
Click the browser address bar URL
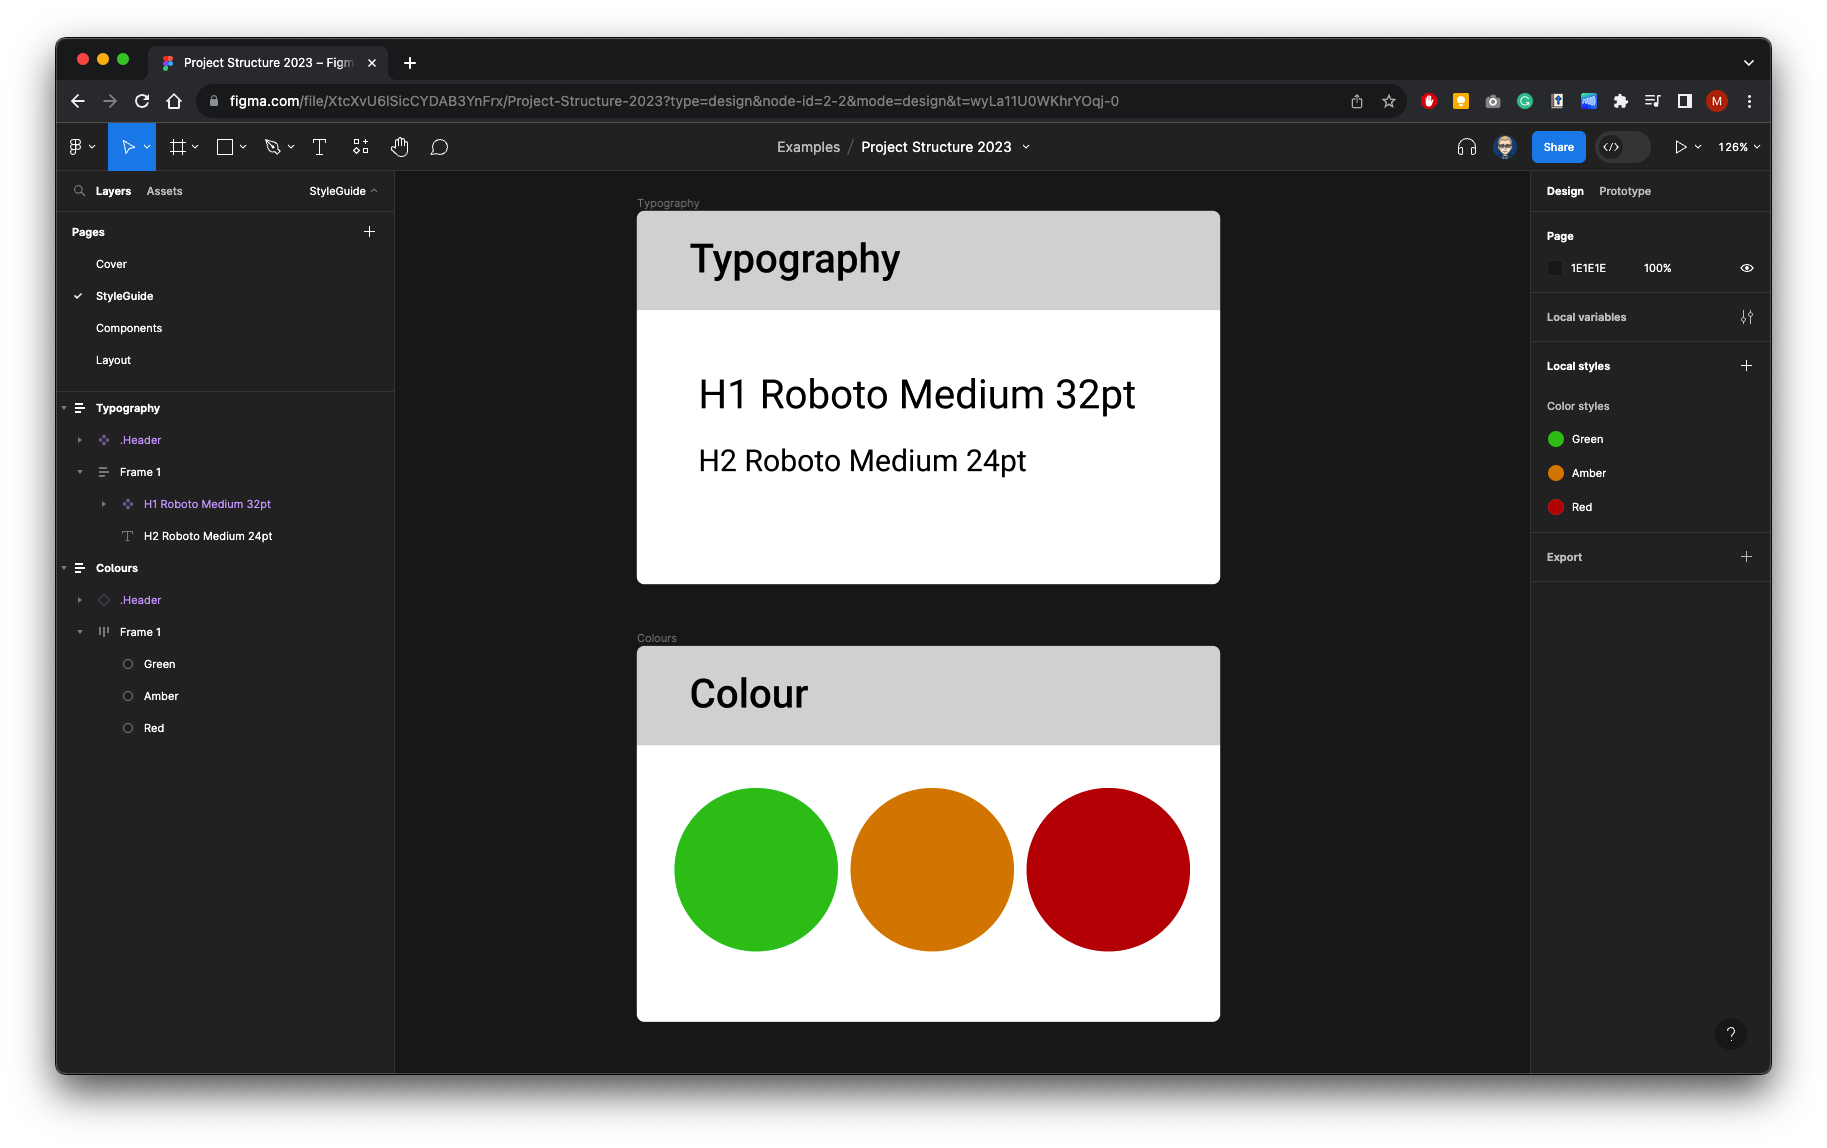click(x=673, y=101)
